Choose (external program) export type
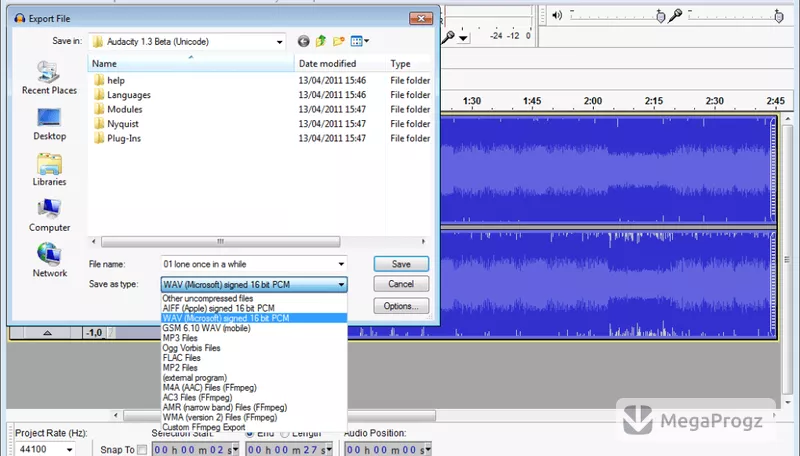The image size is (800, 456). (x=254, y=377)
